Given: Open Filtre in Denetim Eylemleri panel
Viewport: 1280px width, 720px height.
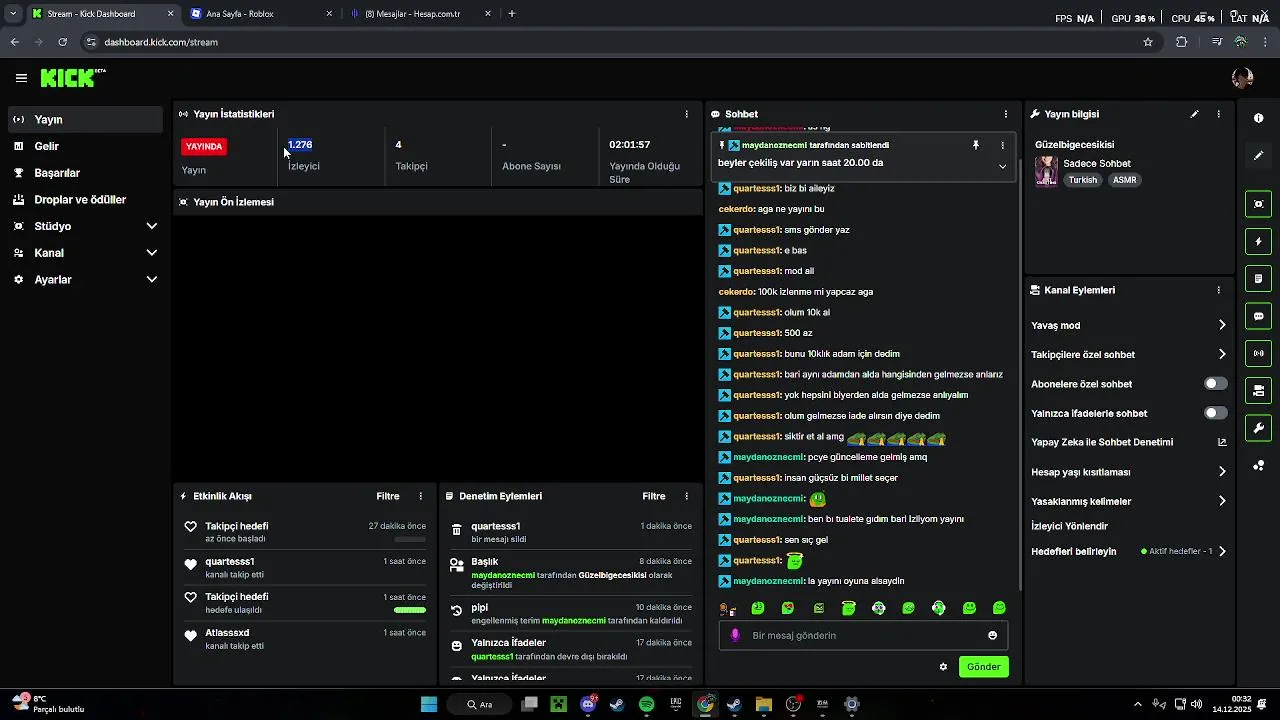Looking at the screenshot, I should 654,496.
